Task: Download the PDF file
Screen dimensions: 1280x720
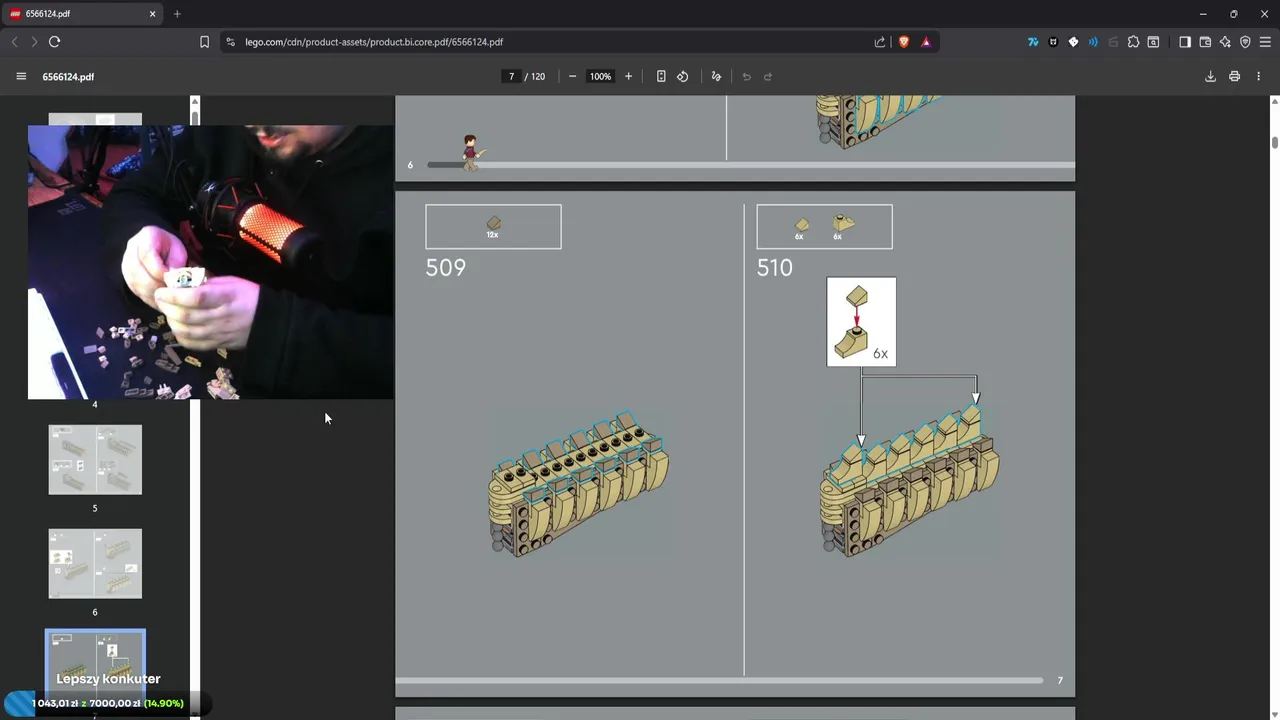Action: (1210, 76)
